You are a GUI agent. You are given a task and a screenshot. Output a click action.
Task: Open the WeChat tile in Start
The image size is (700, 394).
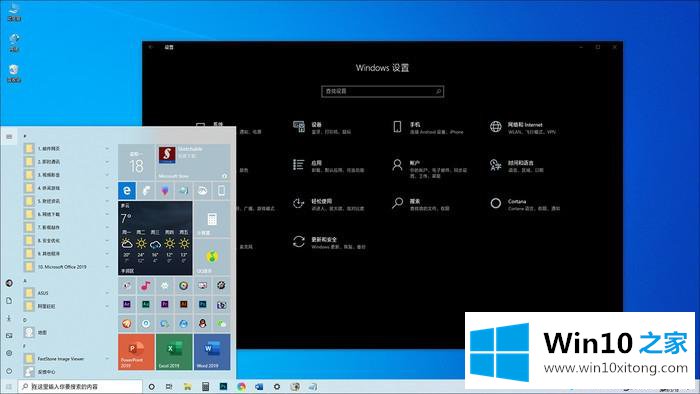(x=221, y=323)
